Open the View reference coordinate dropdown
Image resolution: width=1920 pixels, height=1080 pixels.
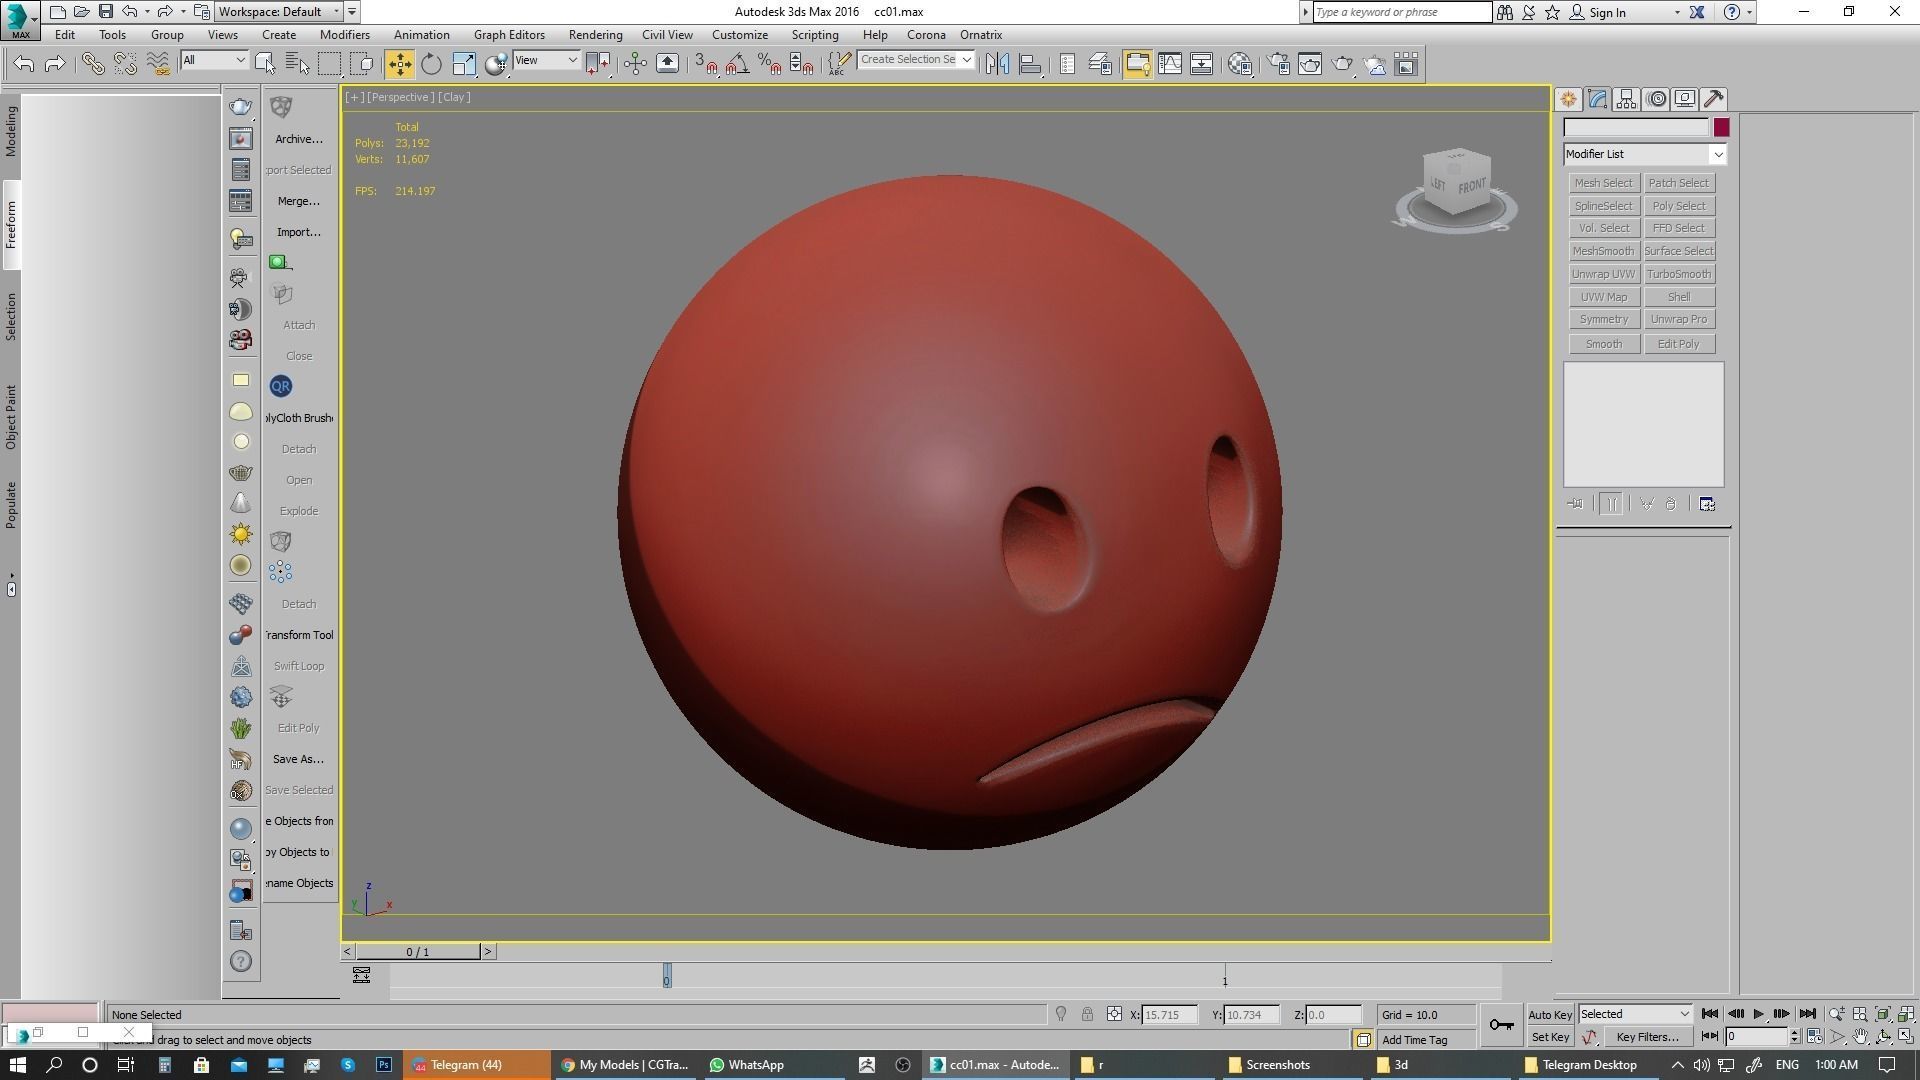coord(546,60)
